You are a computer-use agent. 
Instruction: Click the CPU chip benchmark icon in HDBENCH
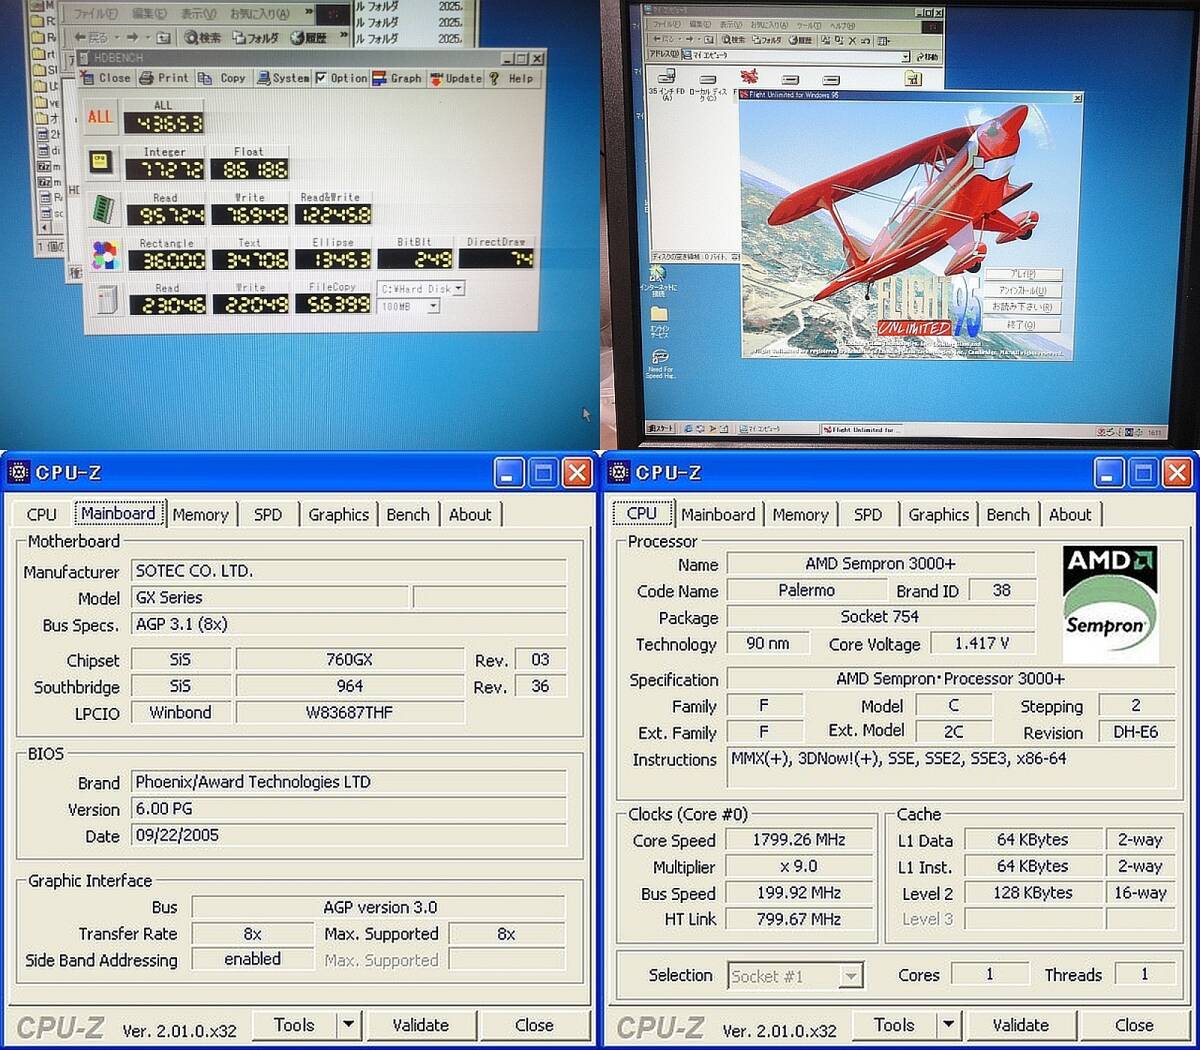click(x=101, y=161)
